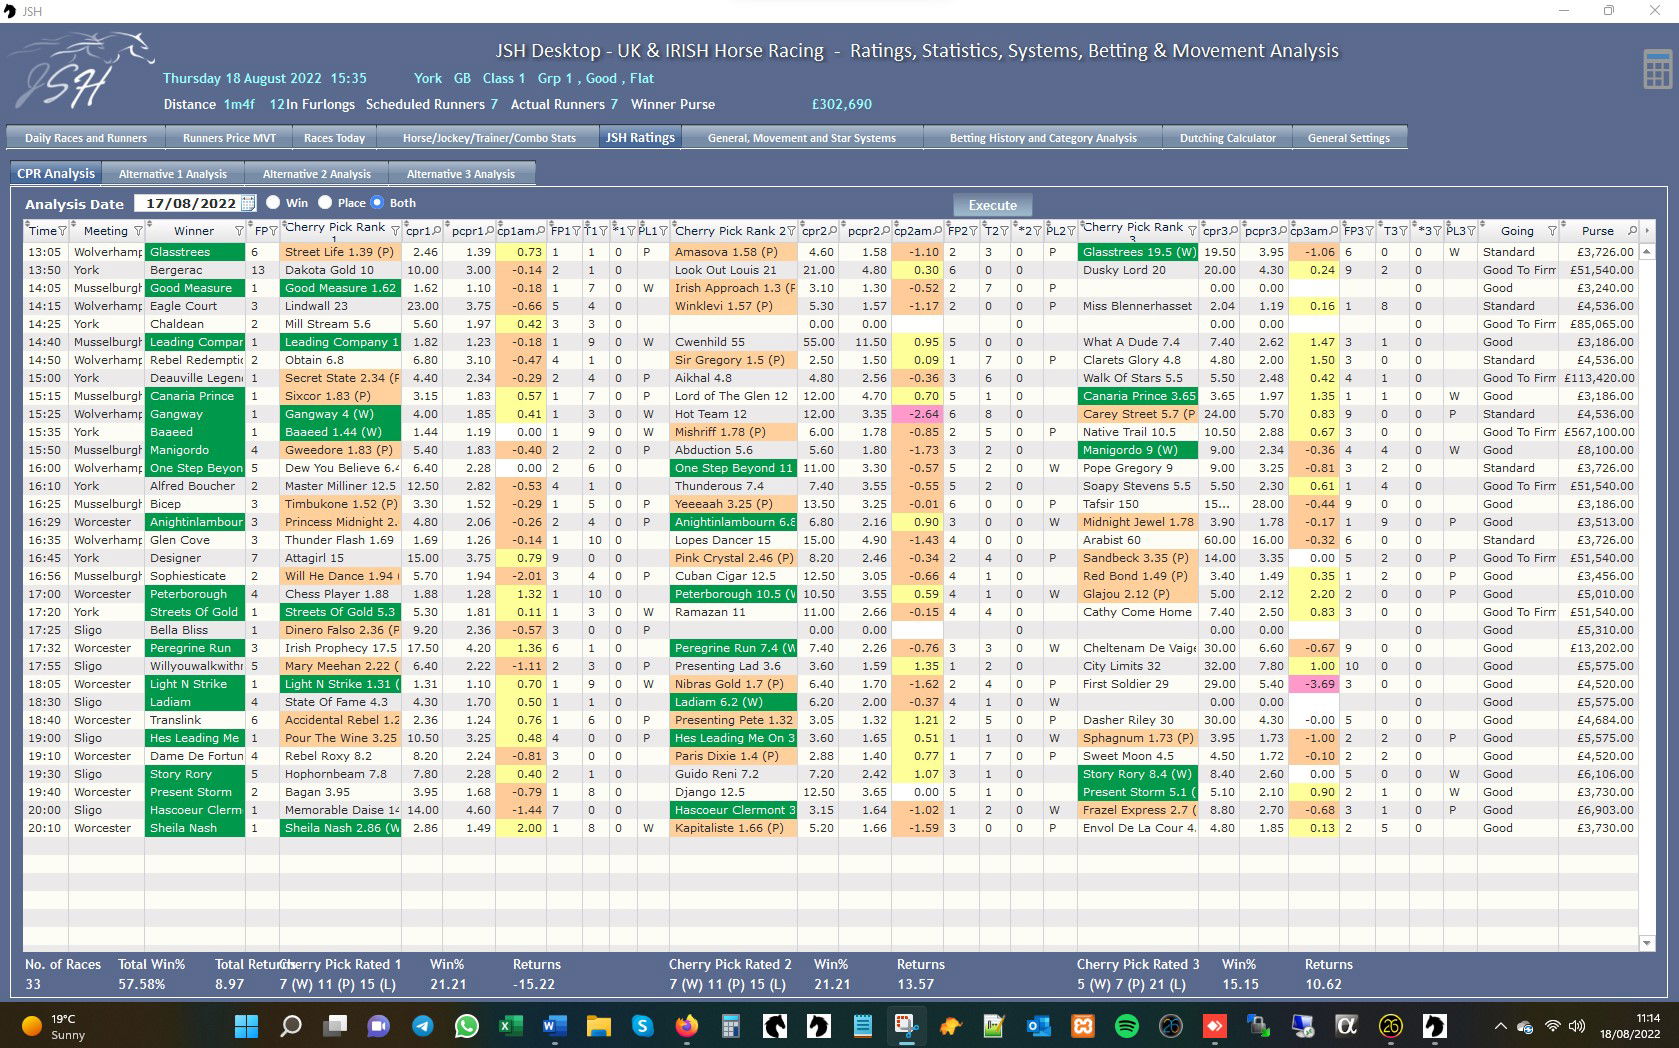Open the Cherry Pick Rank 2 filter
This screenshot has width=1679, height=1048.
pyautogui.click(x=791, y=231)
